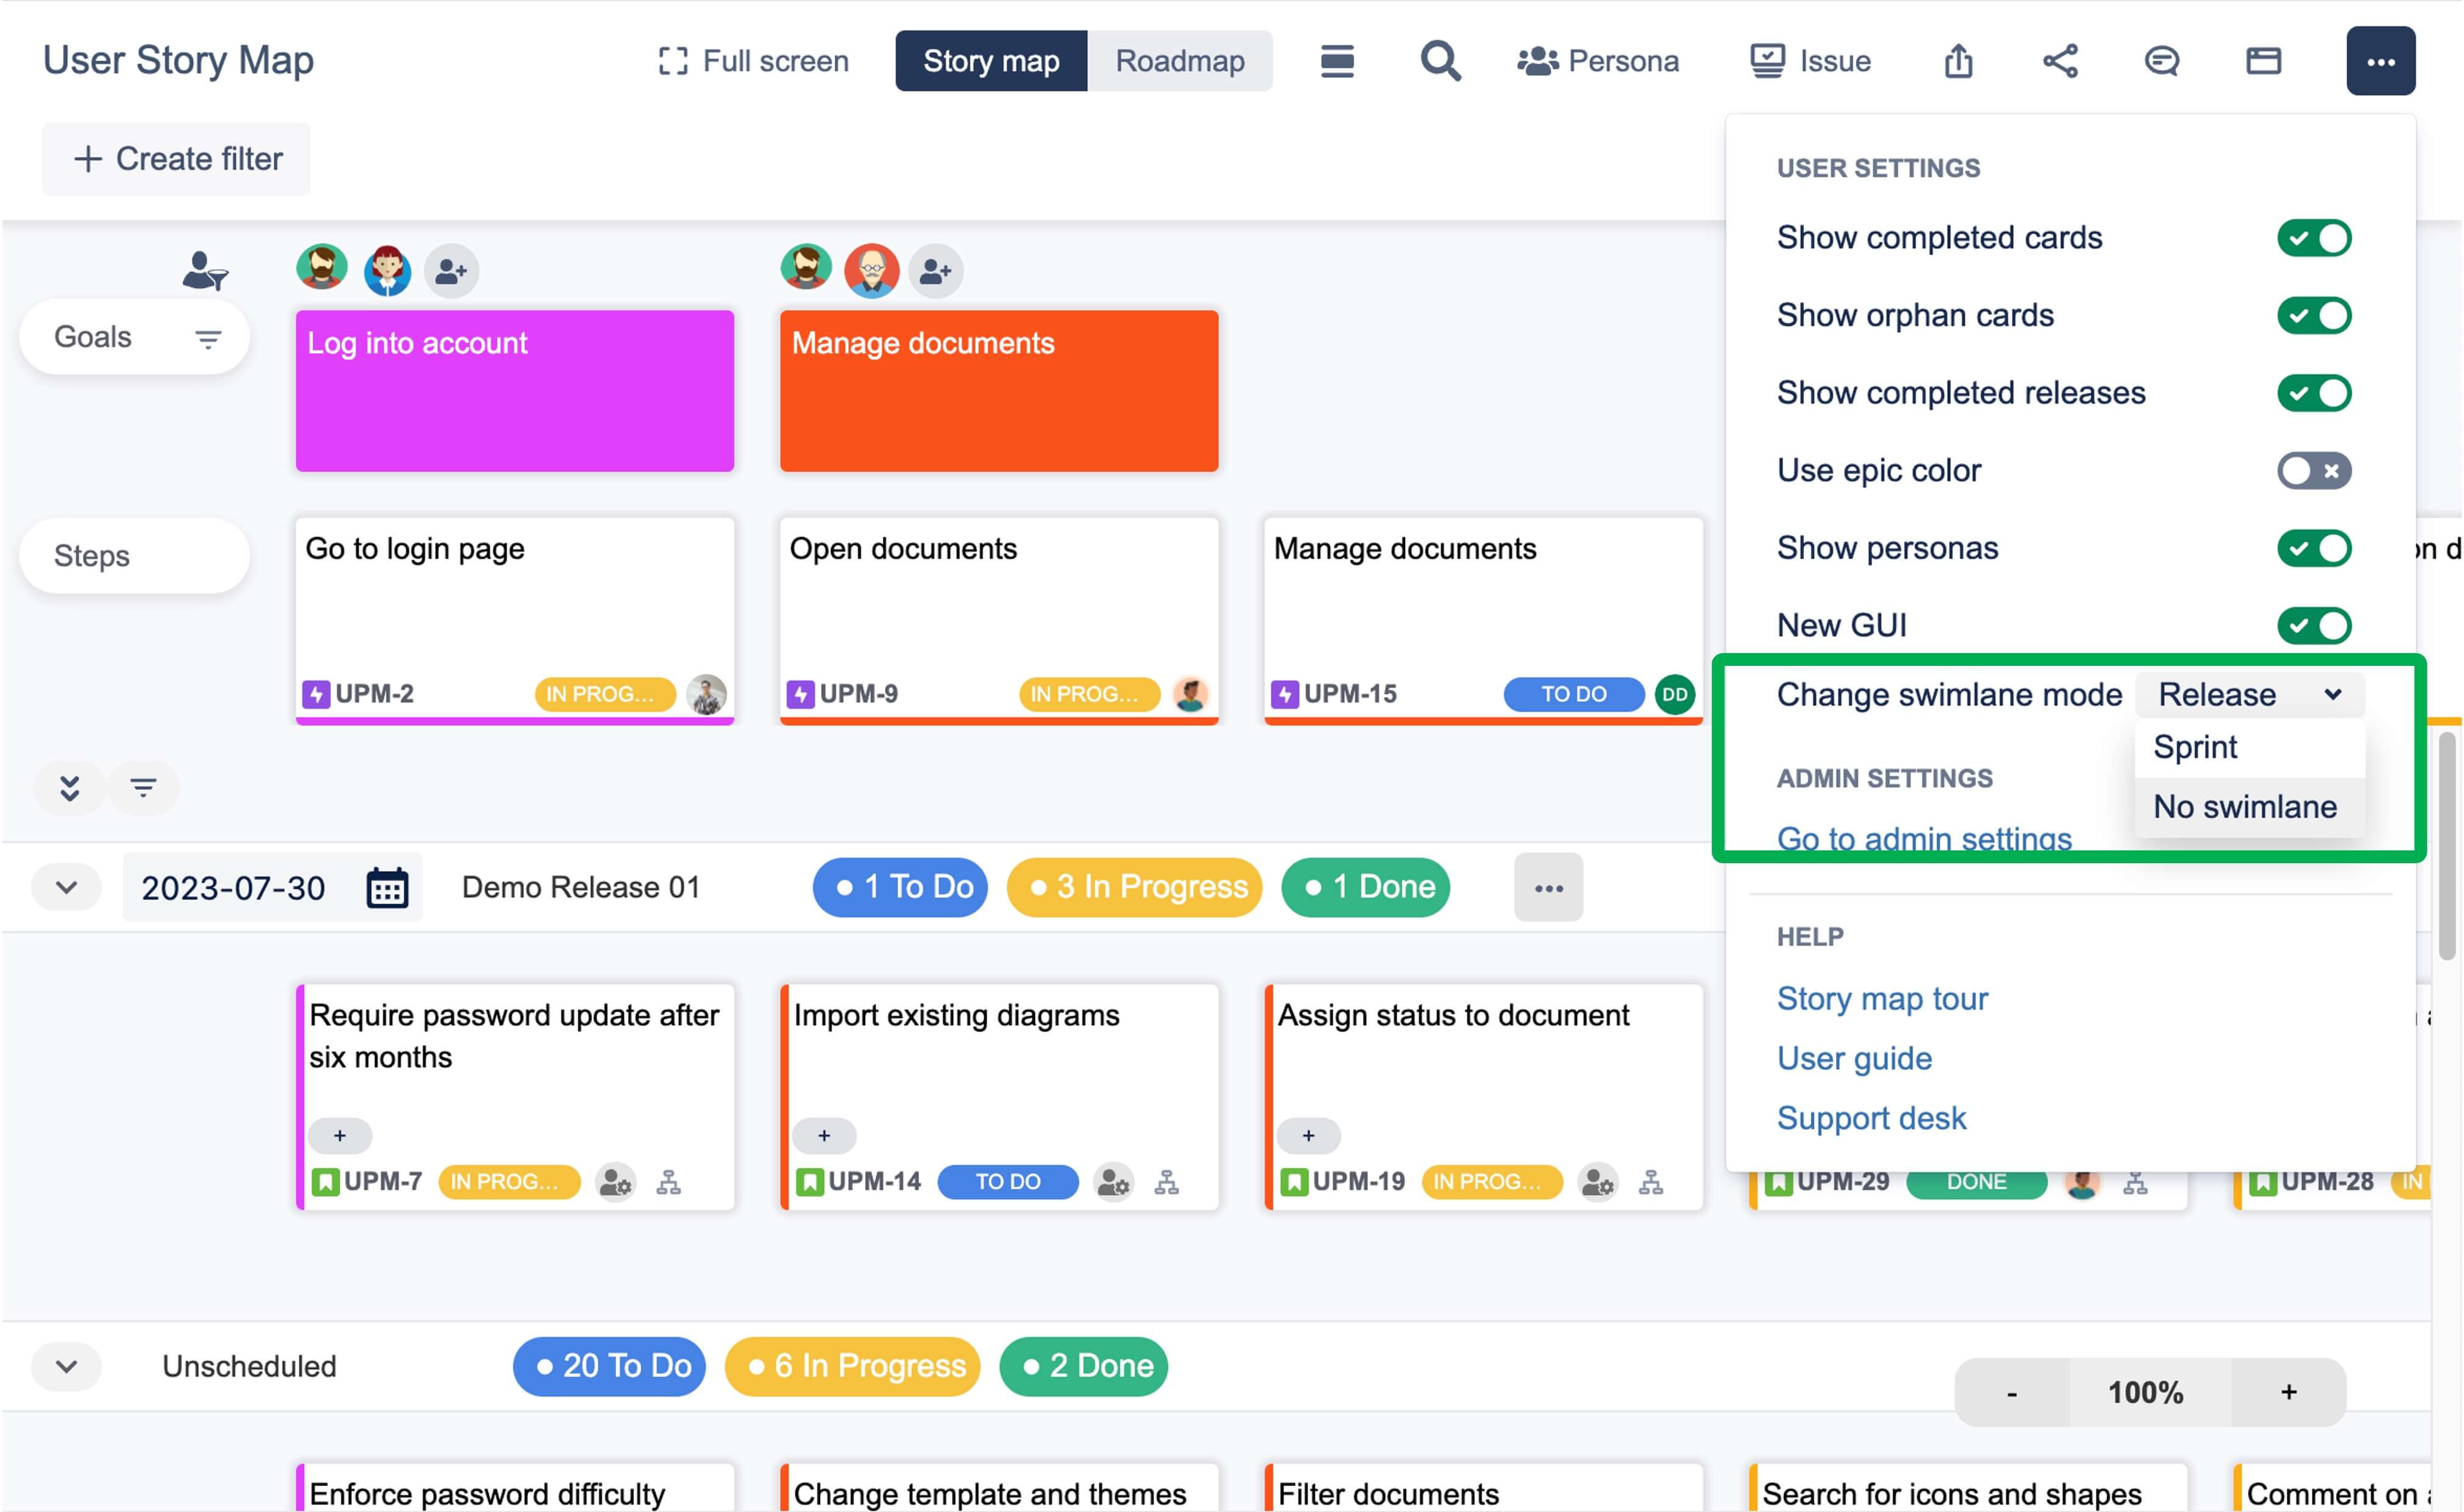This screenshot has width=2464, height=1512.
Task: Switch to the Roadmap tab
Action: 1180,61
